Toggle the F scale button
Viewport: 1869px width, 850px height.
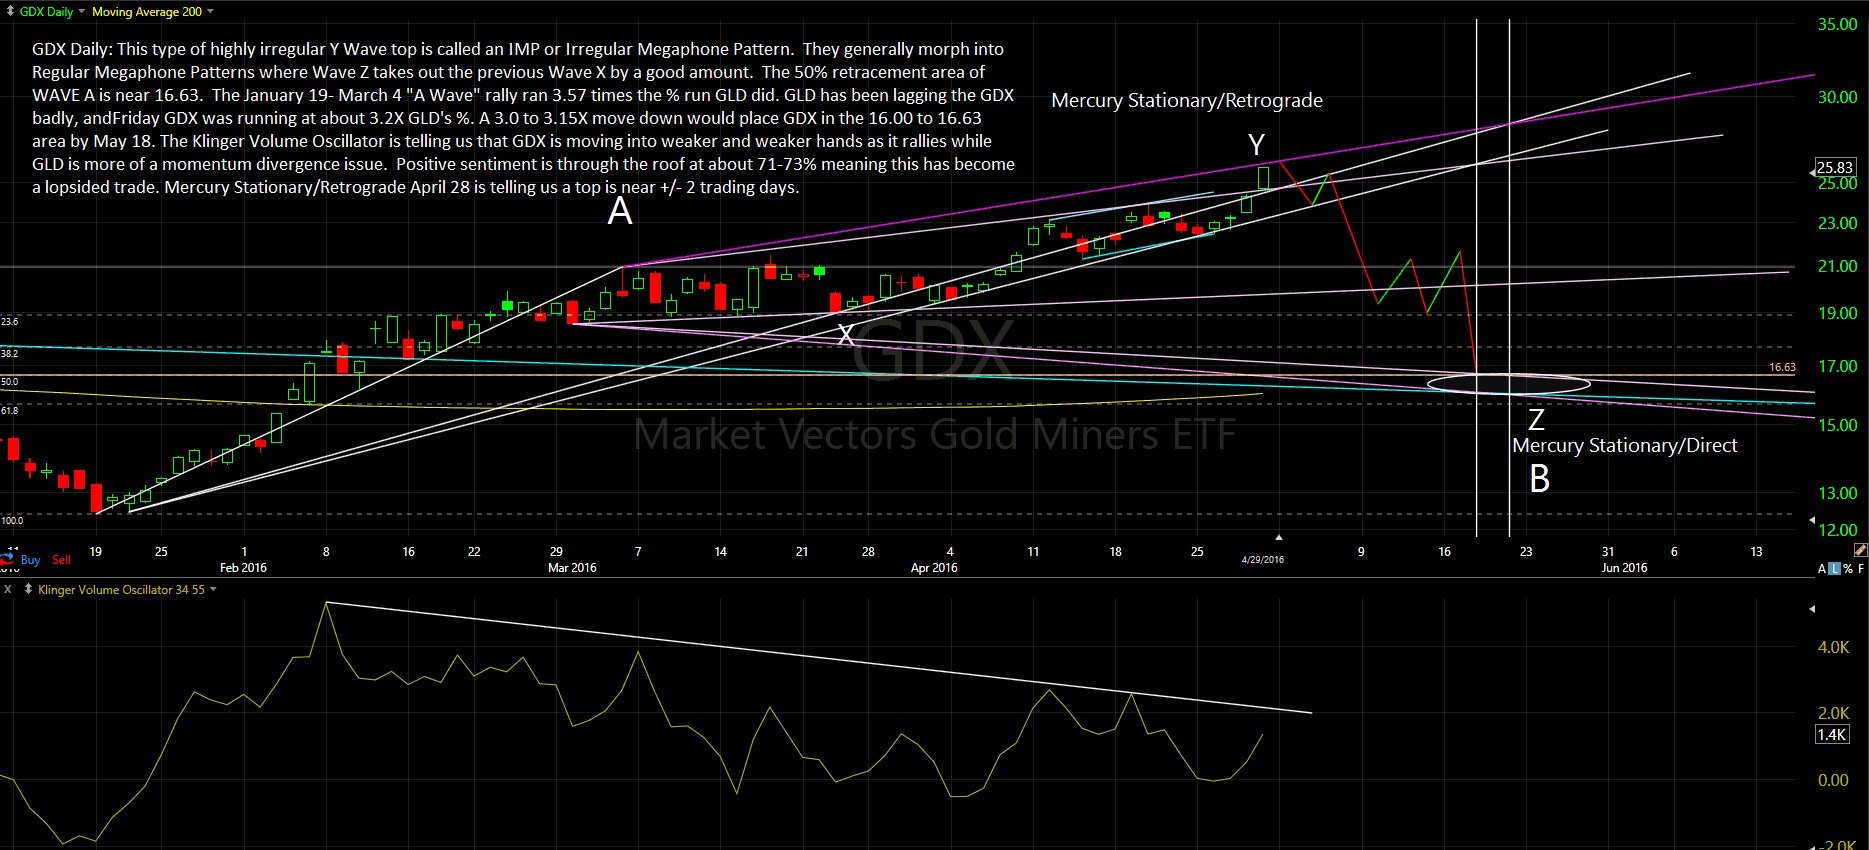pyautogui.click(x=1860, y=568)
